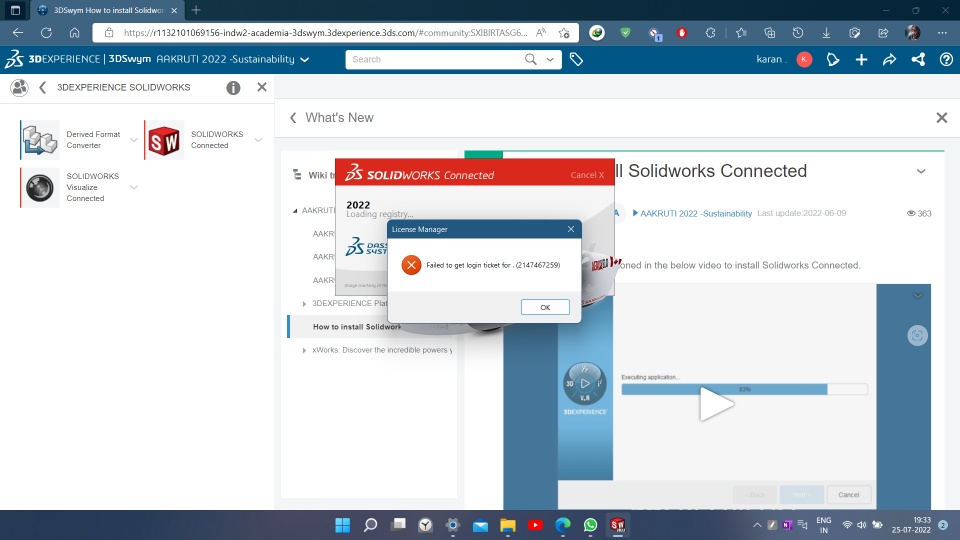Open the Edge Settings and more ellipsis menu

942,33
